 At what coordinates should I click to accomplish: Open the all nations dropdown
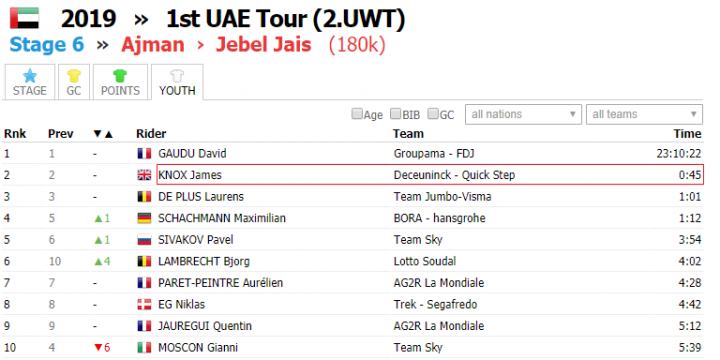point(523,114)
